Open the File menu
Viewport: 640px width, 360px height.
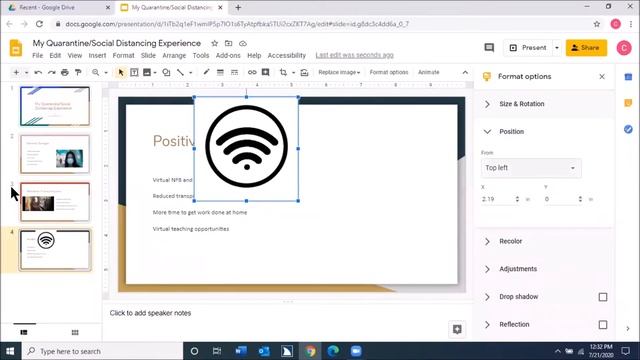point(38,56)
